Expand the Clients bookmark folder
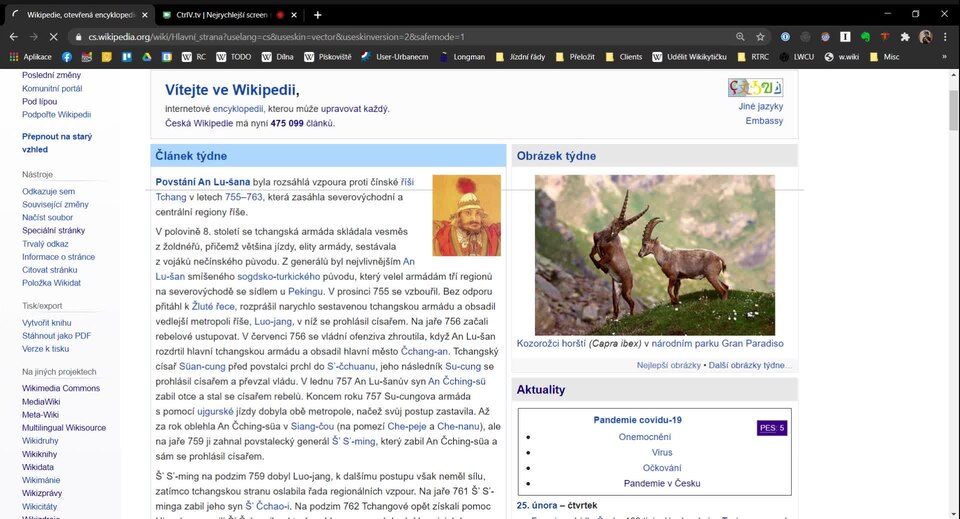 coord(623,57)
